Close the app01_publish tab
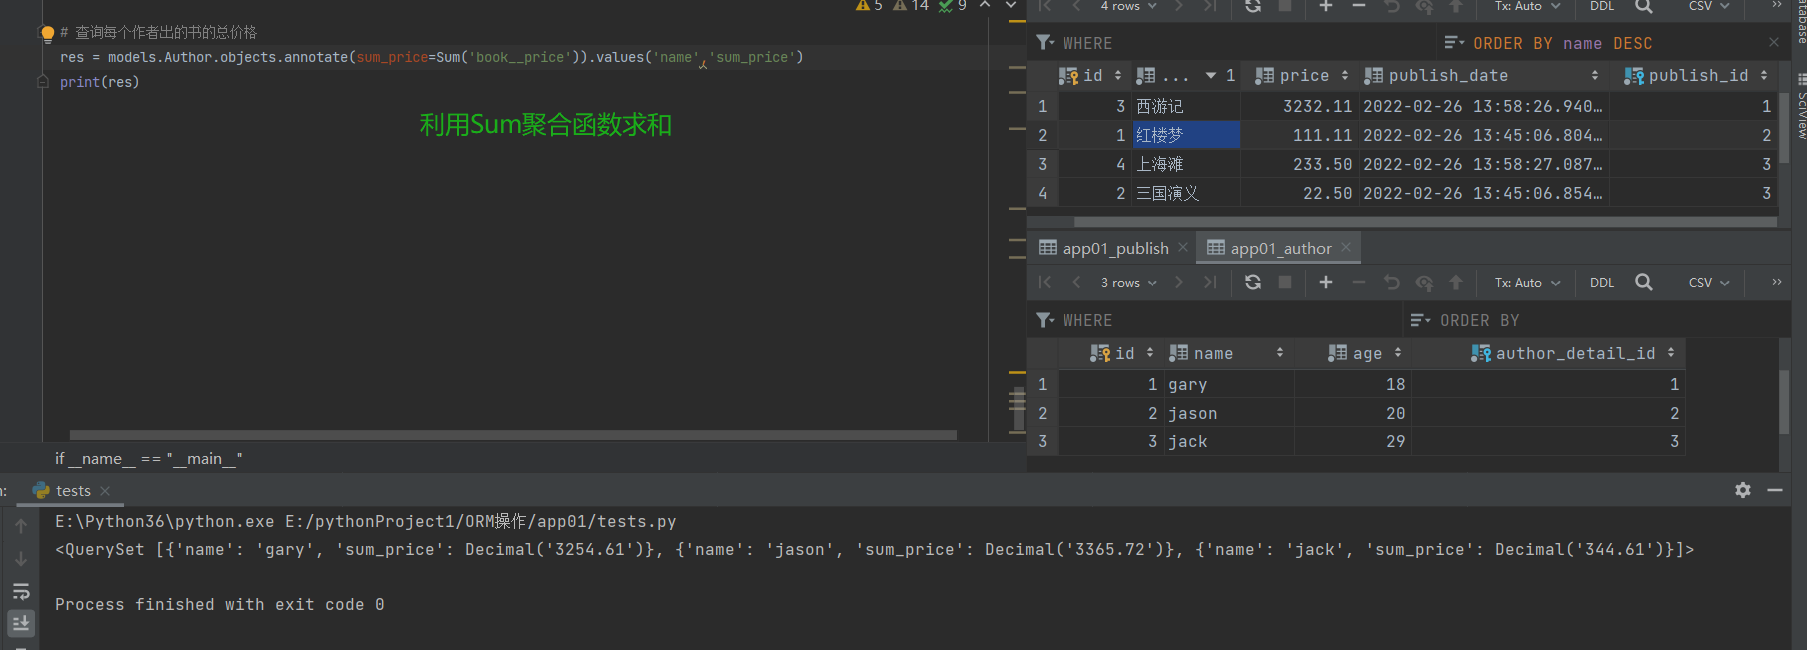The width and height of the screenshot is (1807, 650). click(1183, 247)
